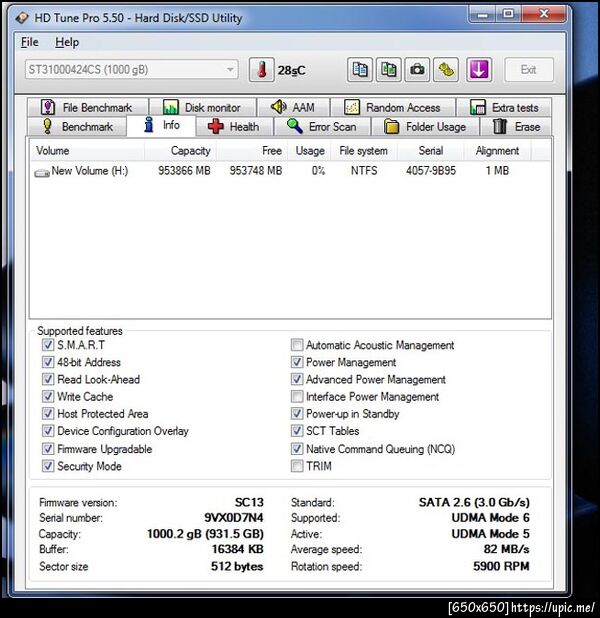Switch to the Random Access tab
Screen dimensions: 600x618
(x=393, y=107)
